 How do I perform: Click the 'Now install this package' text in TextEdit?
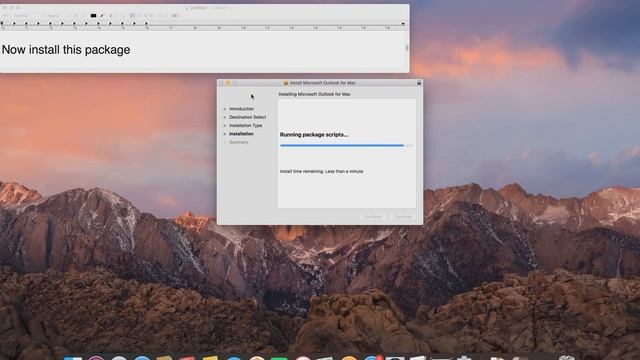point(66,50)
